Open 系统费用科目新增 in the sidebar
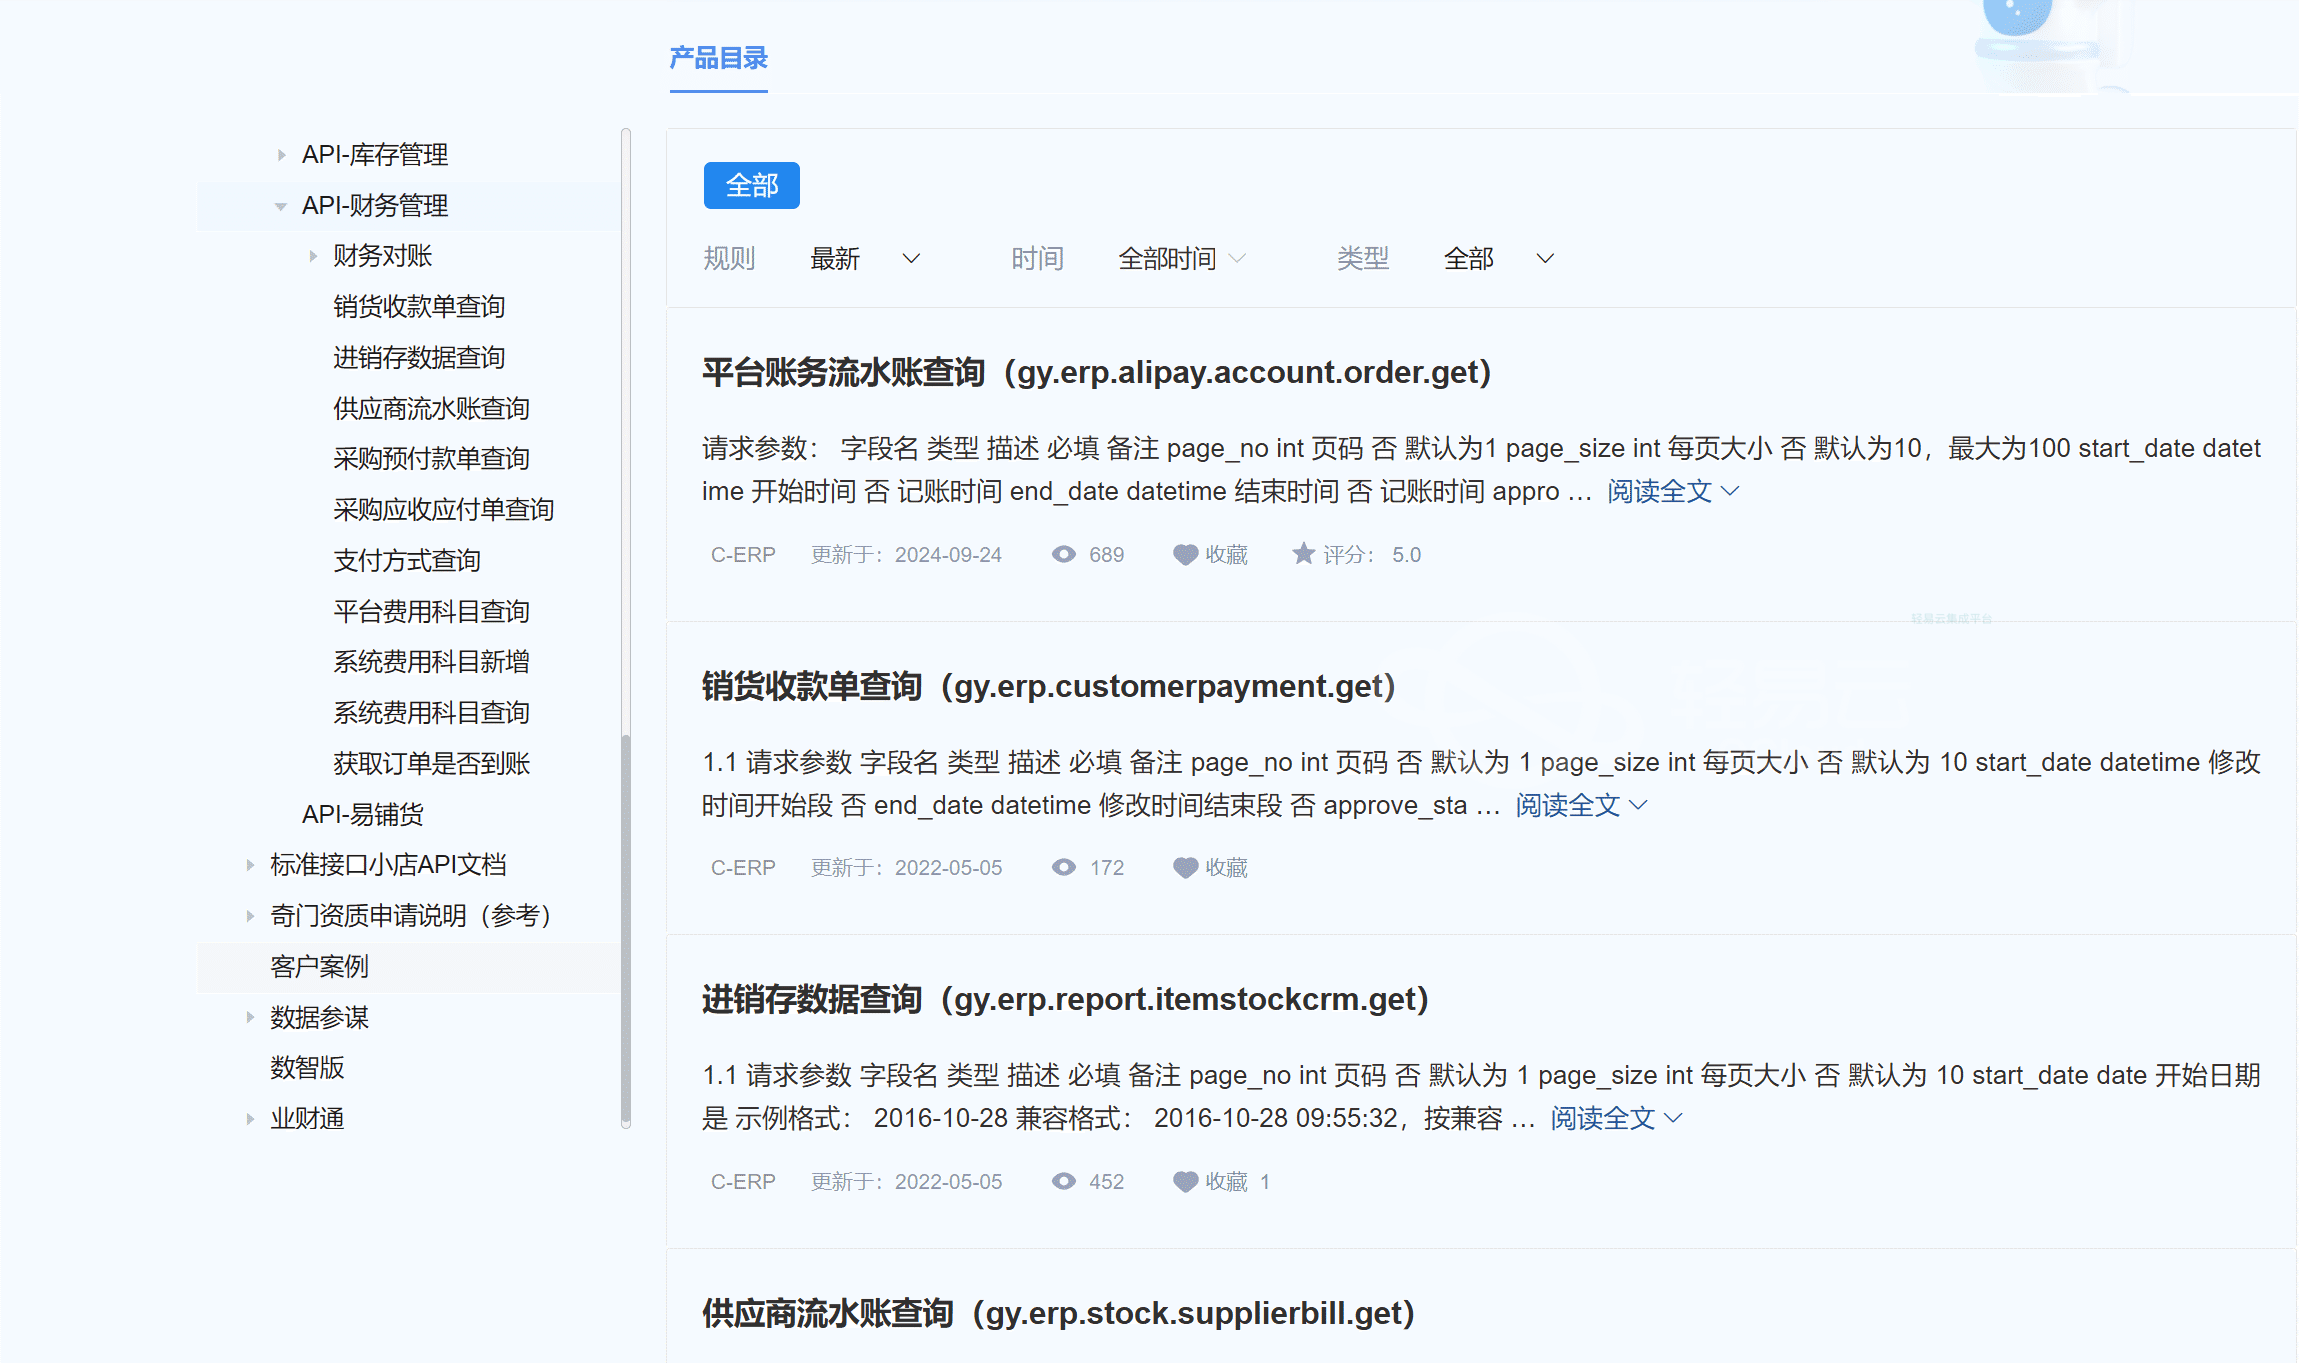2299x1363 pixels. 431,662
